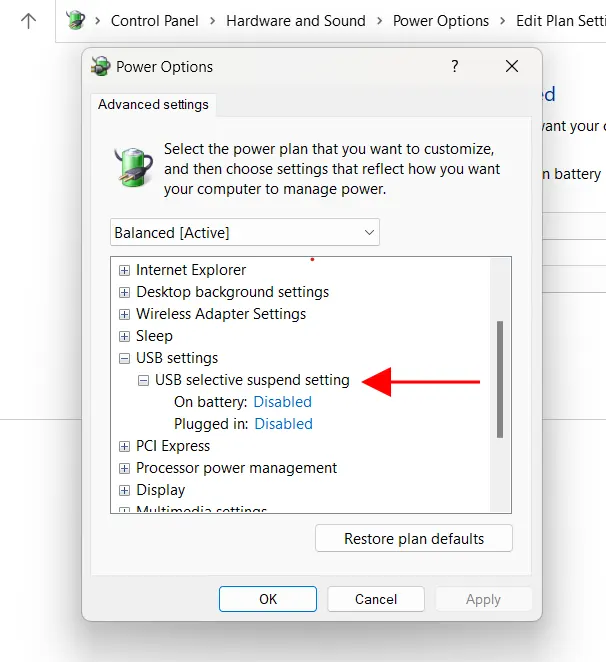Click the chevron after Hardware and Sound
The image size is (606, 662).
[379, 21]
